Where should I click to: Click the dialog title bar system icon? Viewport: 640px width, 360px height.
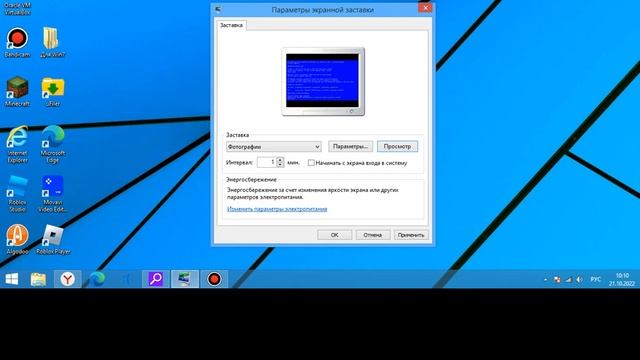pos(218,9)
